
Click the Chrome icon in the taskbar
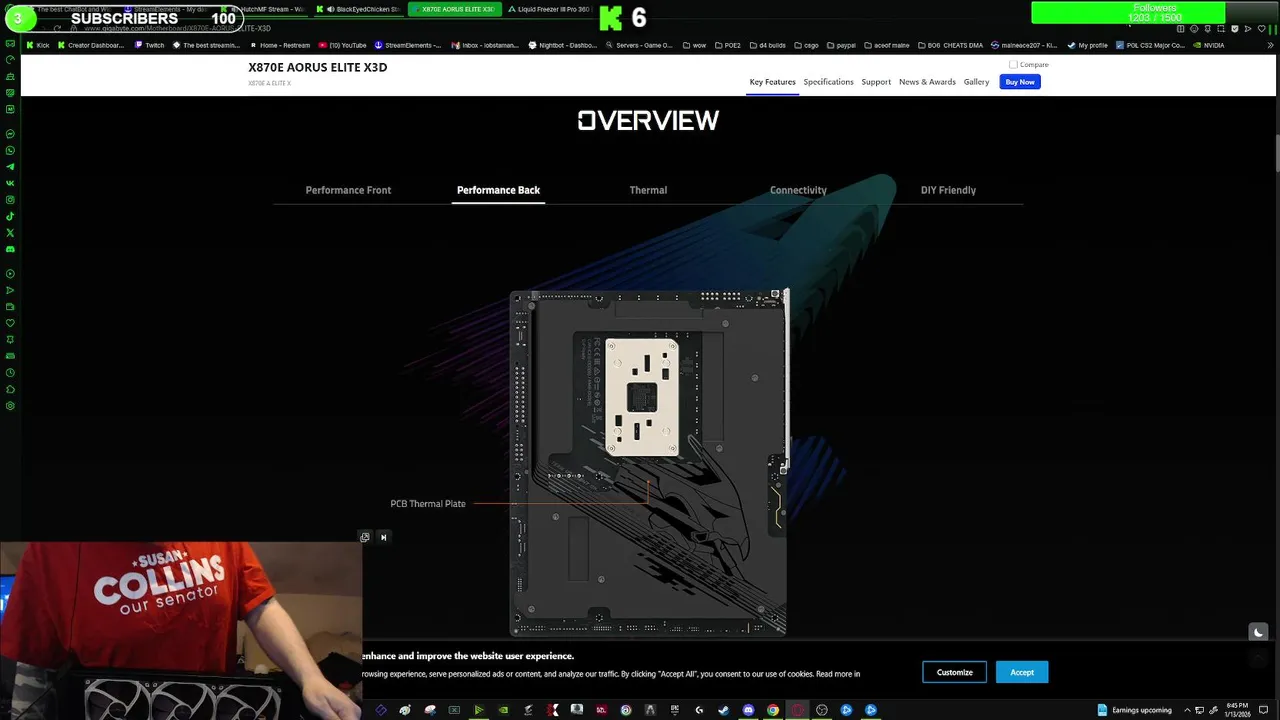click(x=773, y=710)
